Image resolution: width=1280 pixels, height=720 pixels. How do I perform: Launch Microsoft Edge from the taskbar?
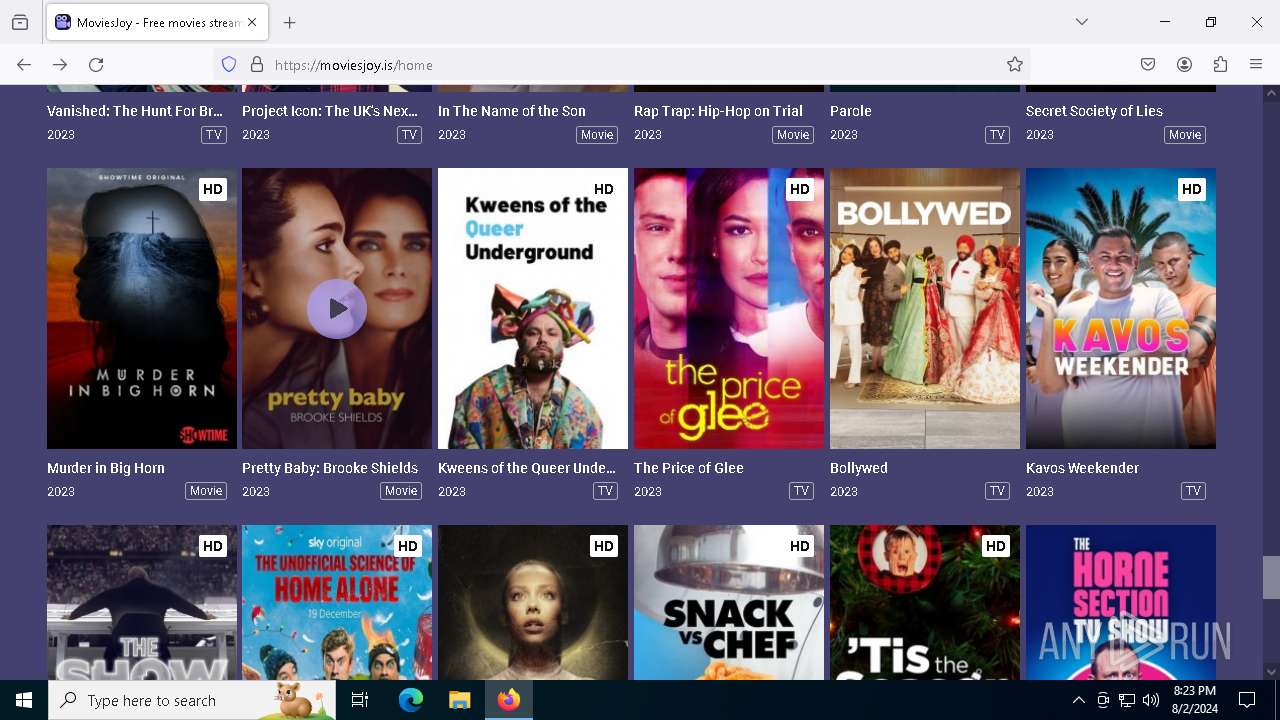[411, 700]
